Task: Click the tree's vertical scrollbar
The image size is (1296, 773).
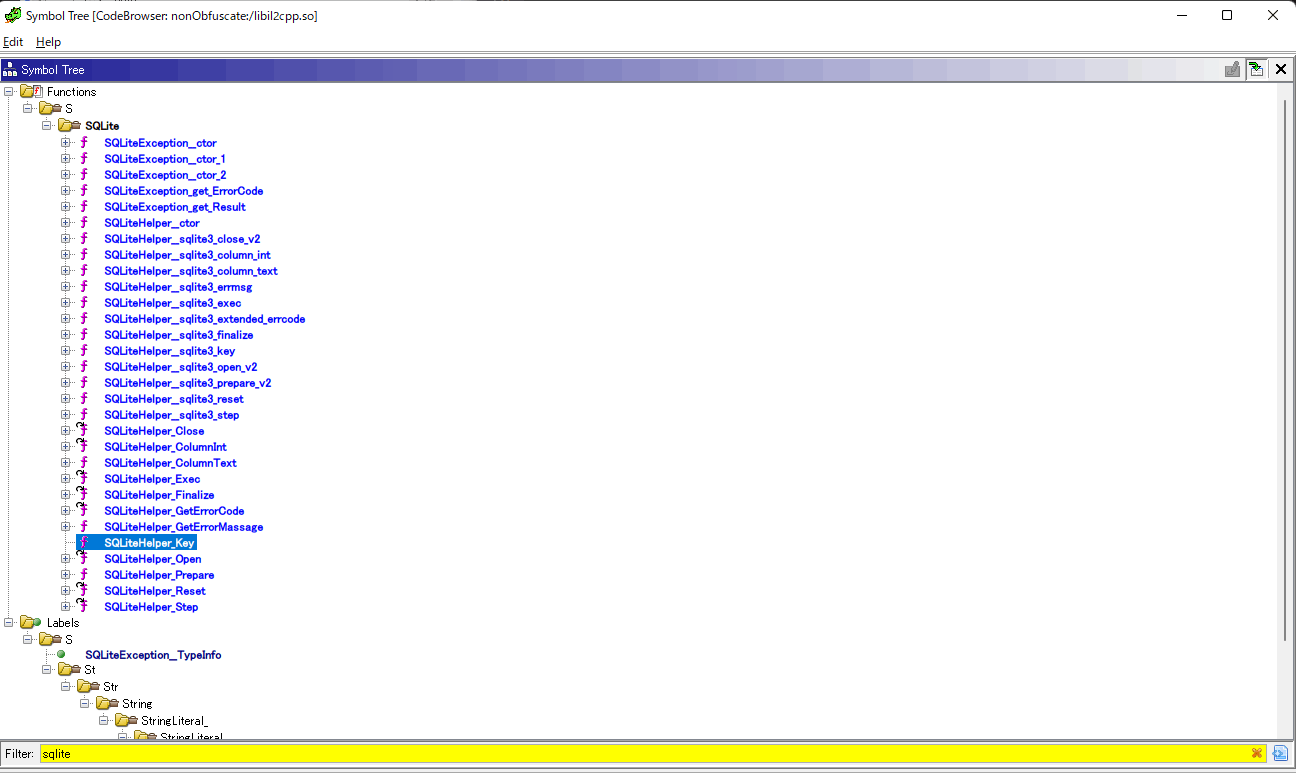Action: 1286,370
